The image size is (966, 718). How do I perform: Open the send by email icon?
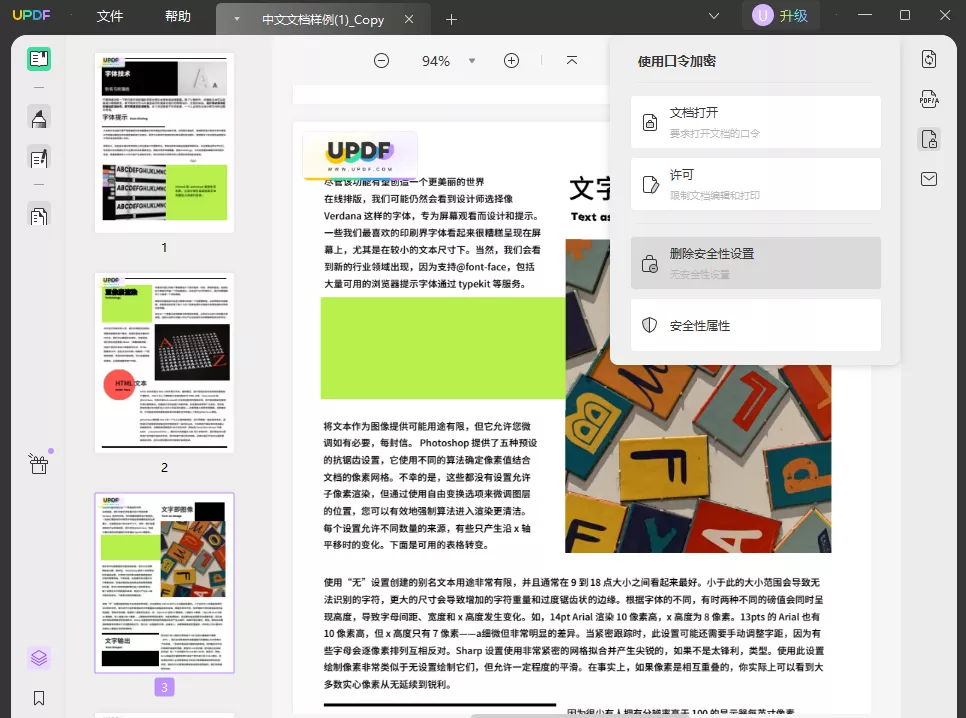coord(929,179)
